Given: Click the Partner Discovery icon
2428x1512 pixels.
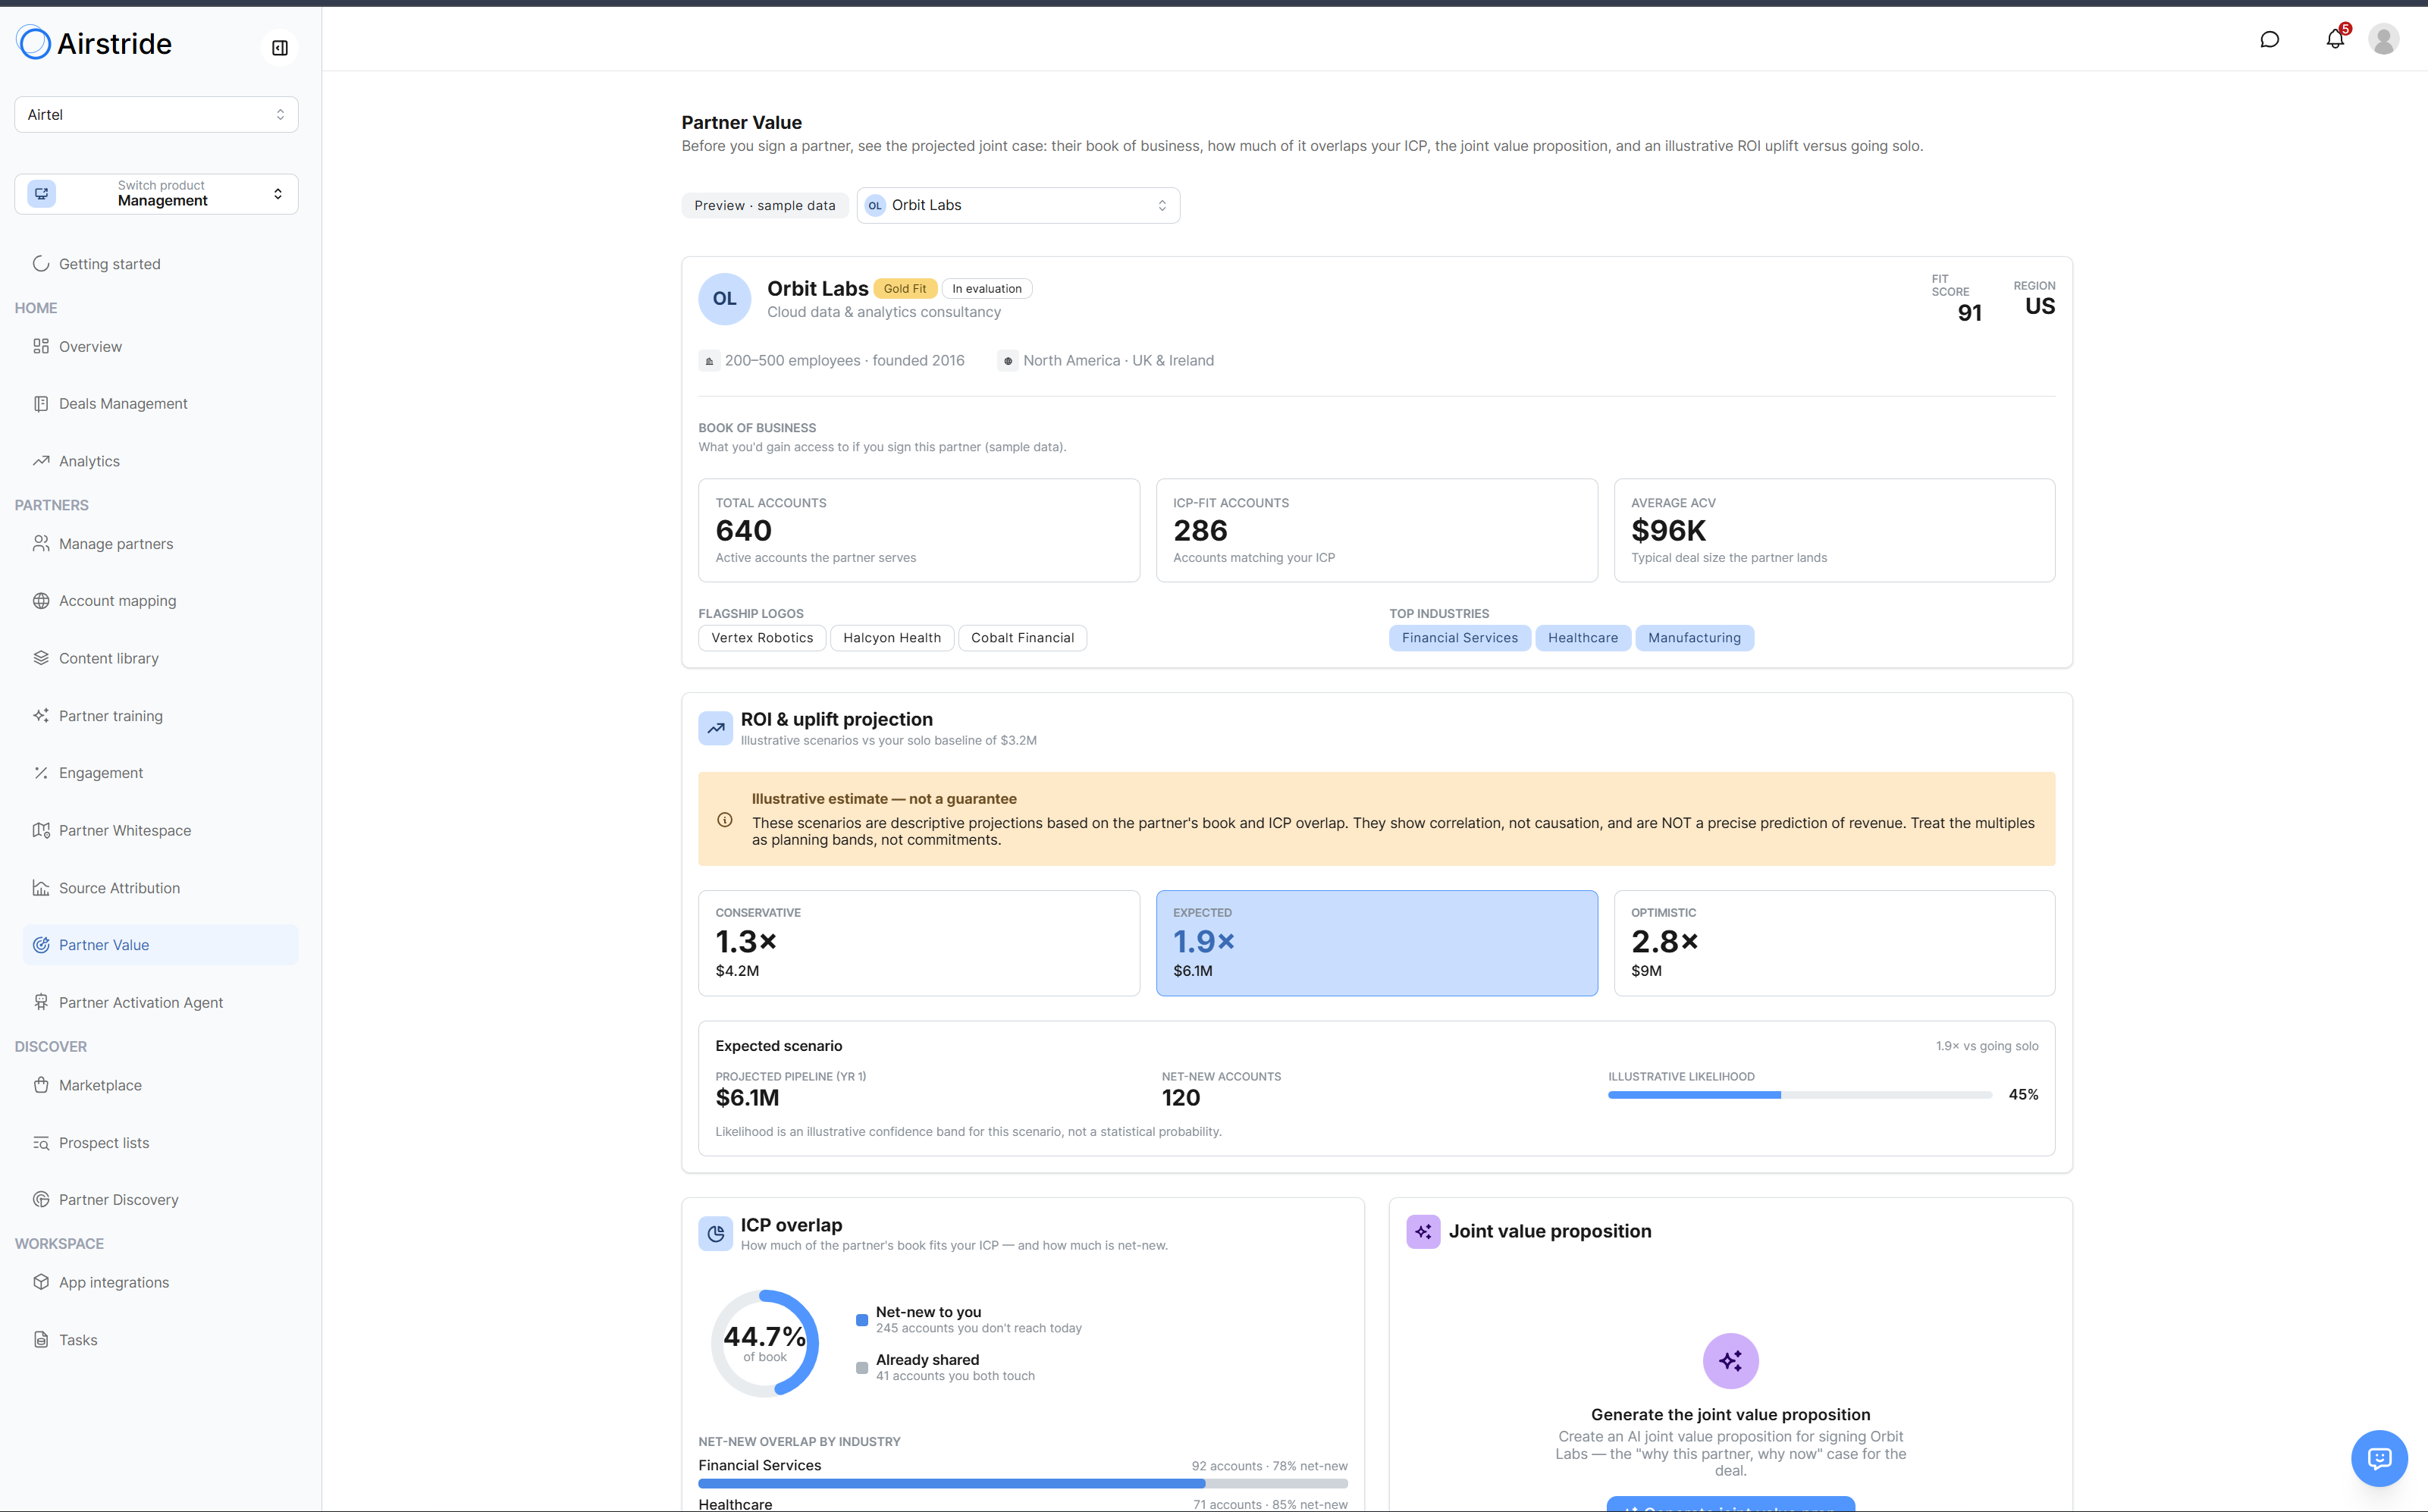Looking at the screenshot, I should pyautogui.click(x=41, y=1200).
